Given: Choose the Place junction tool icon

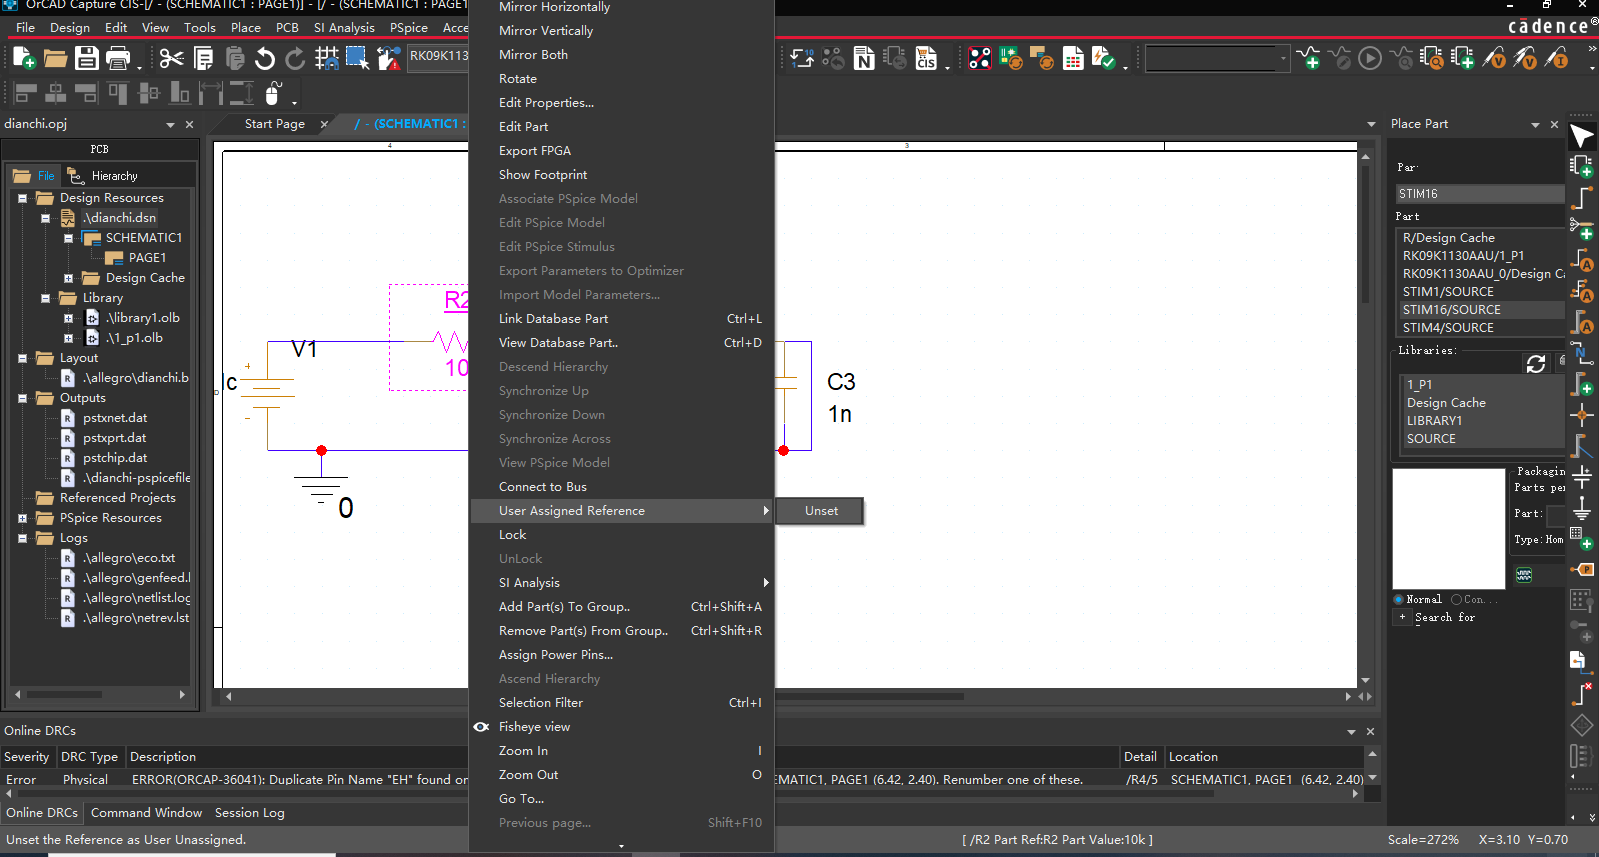Looking at the screenshot, I should tap(1581, 415).
